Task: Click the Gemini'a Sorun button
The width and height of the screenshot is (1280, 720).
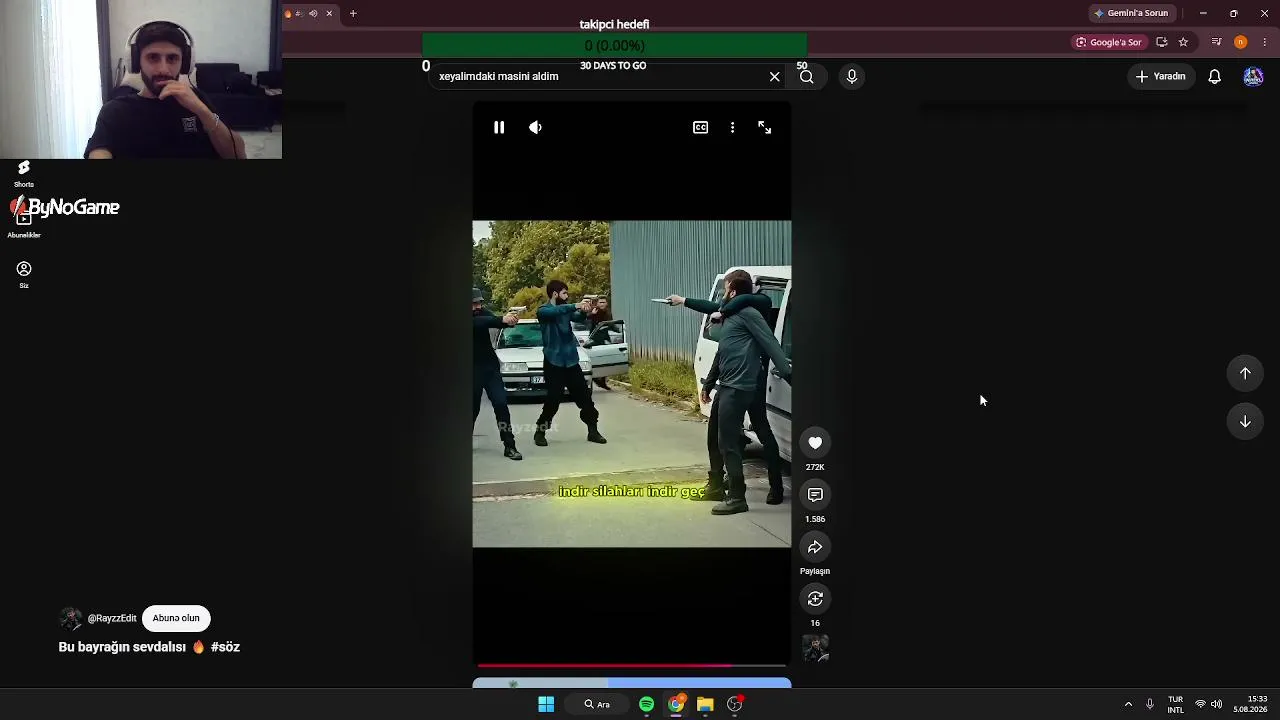Action: pyautogui.click(x=1132, y=13)
